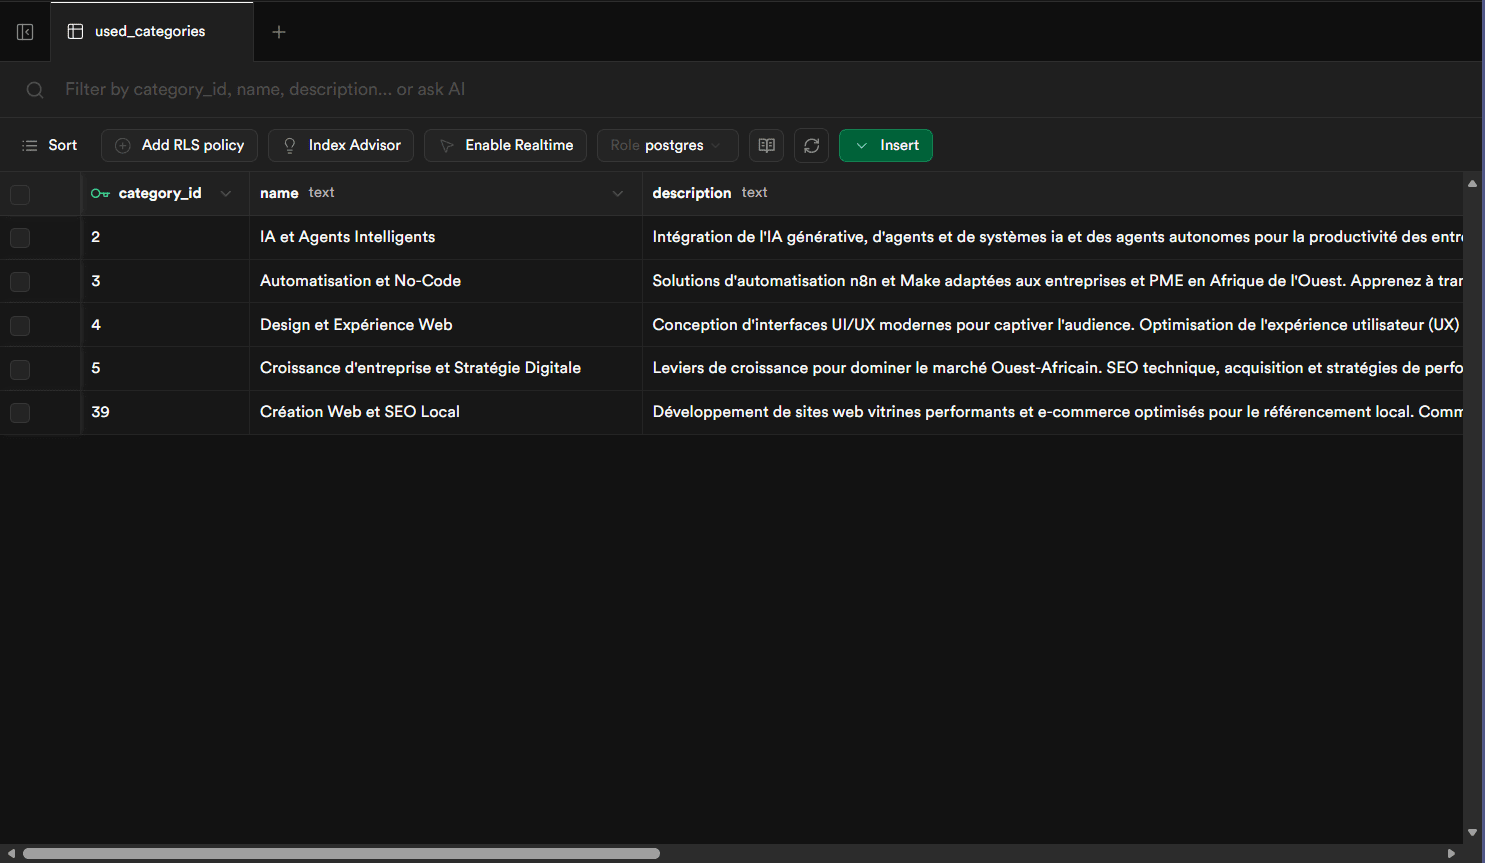Enable Realtime for this table
This screenshot has height=863, width=1485.
(505, 145)
